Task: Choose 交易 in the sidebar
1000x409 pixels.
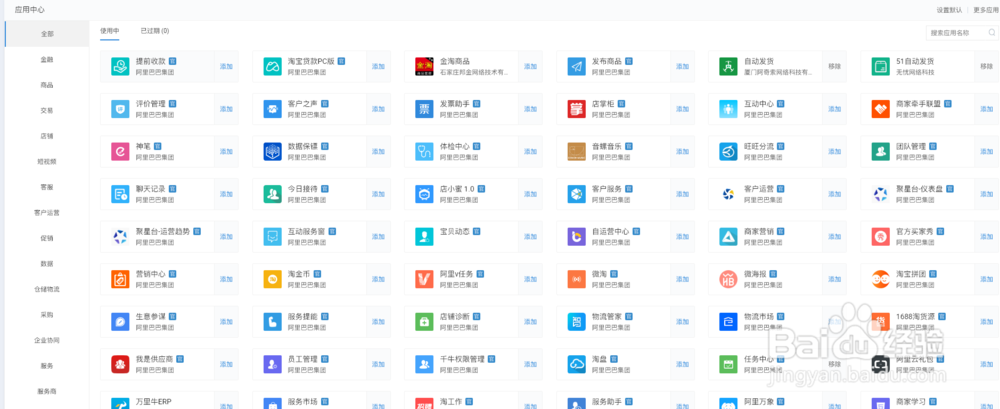Action: click(x=47, y=110)
